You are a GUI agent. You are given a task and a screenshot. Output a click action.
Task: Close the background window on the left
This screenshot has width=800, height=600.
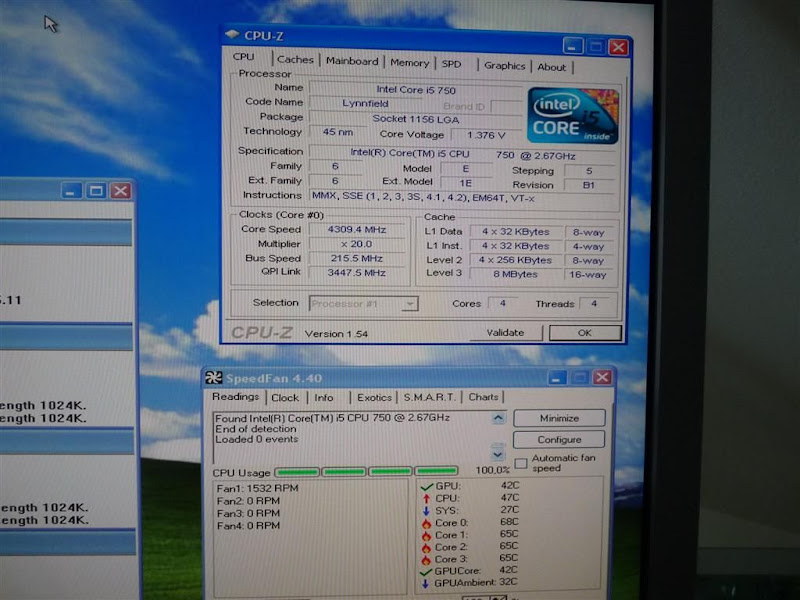121,191
